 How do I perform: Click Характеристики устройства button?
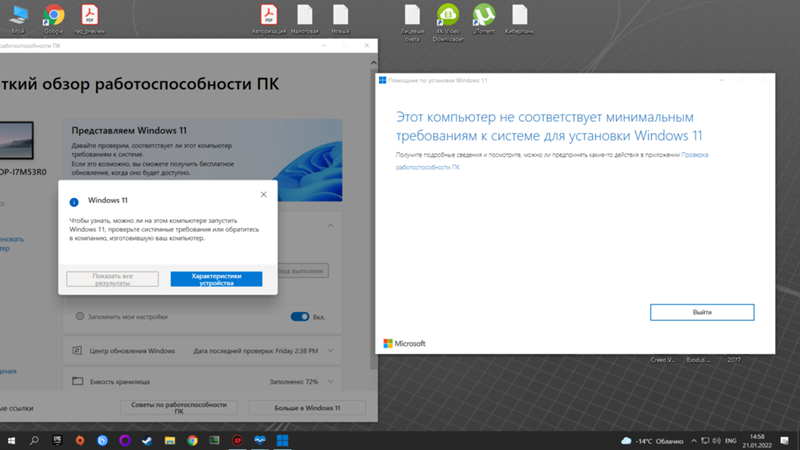point(216,279)
